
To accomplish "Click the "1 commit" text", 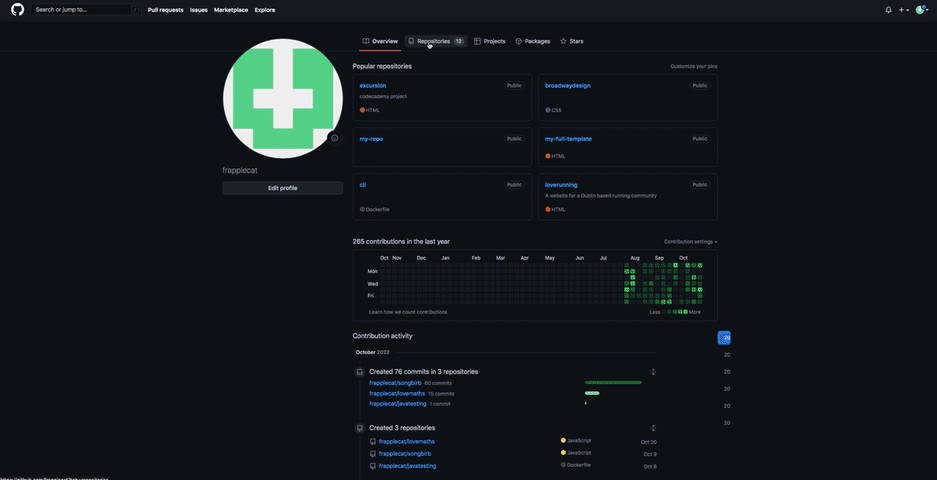I will pyautogui.click(x=440, y=404).
